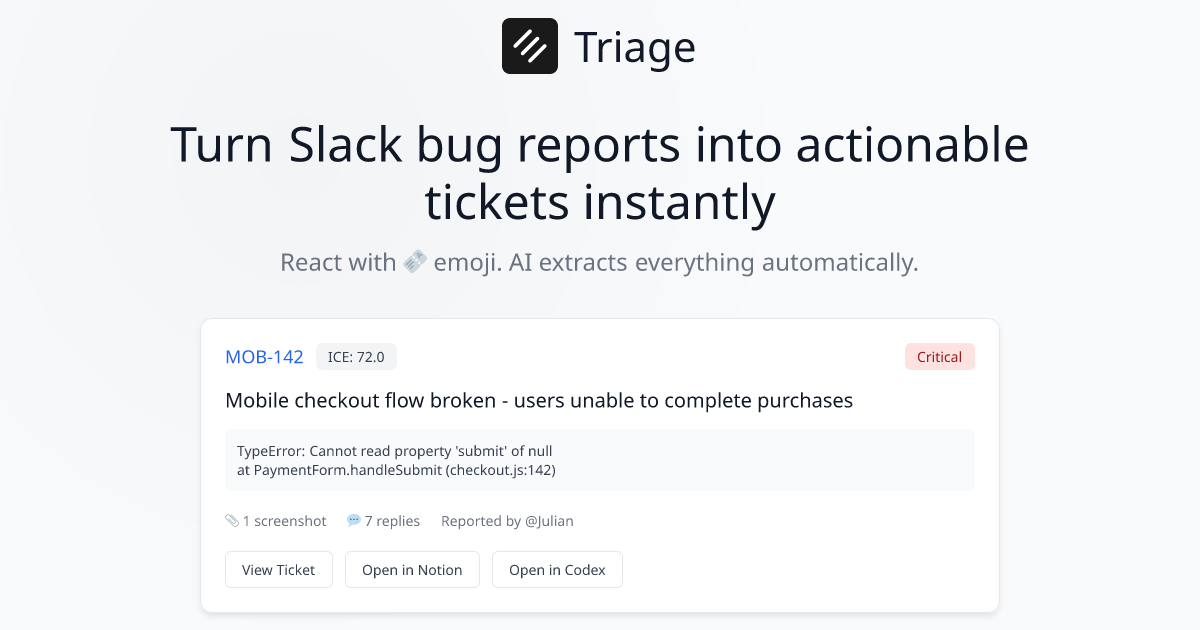Select the TypeError stack trace block

coord(600,460)
